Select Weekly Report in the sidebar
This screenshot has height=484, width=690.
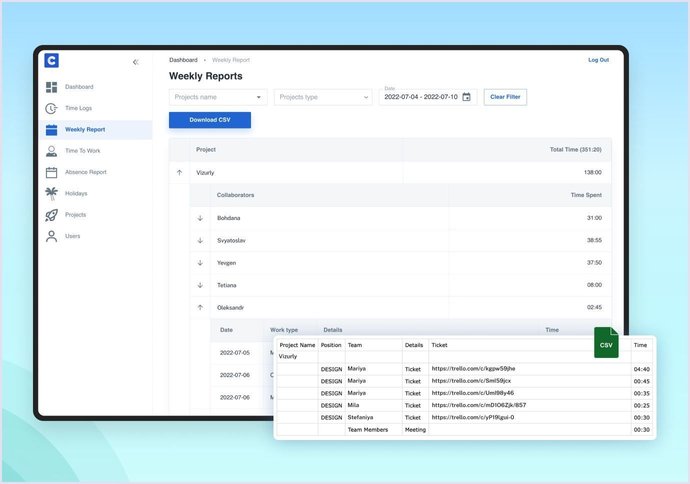tap(85, 130)
